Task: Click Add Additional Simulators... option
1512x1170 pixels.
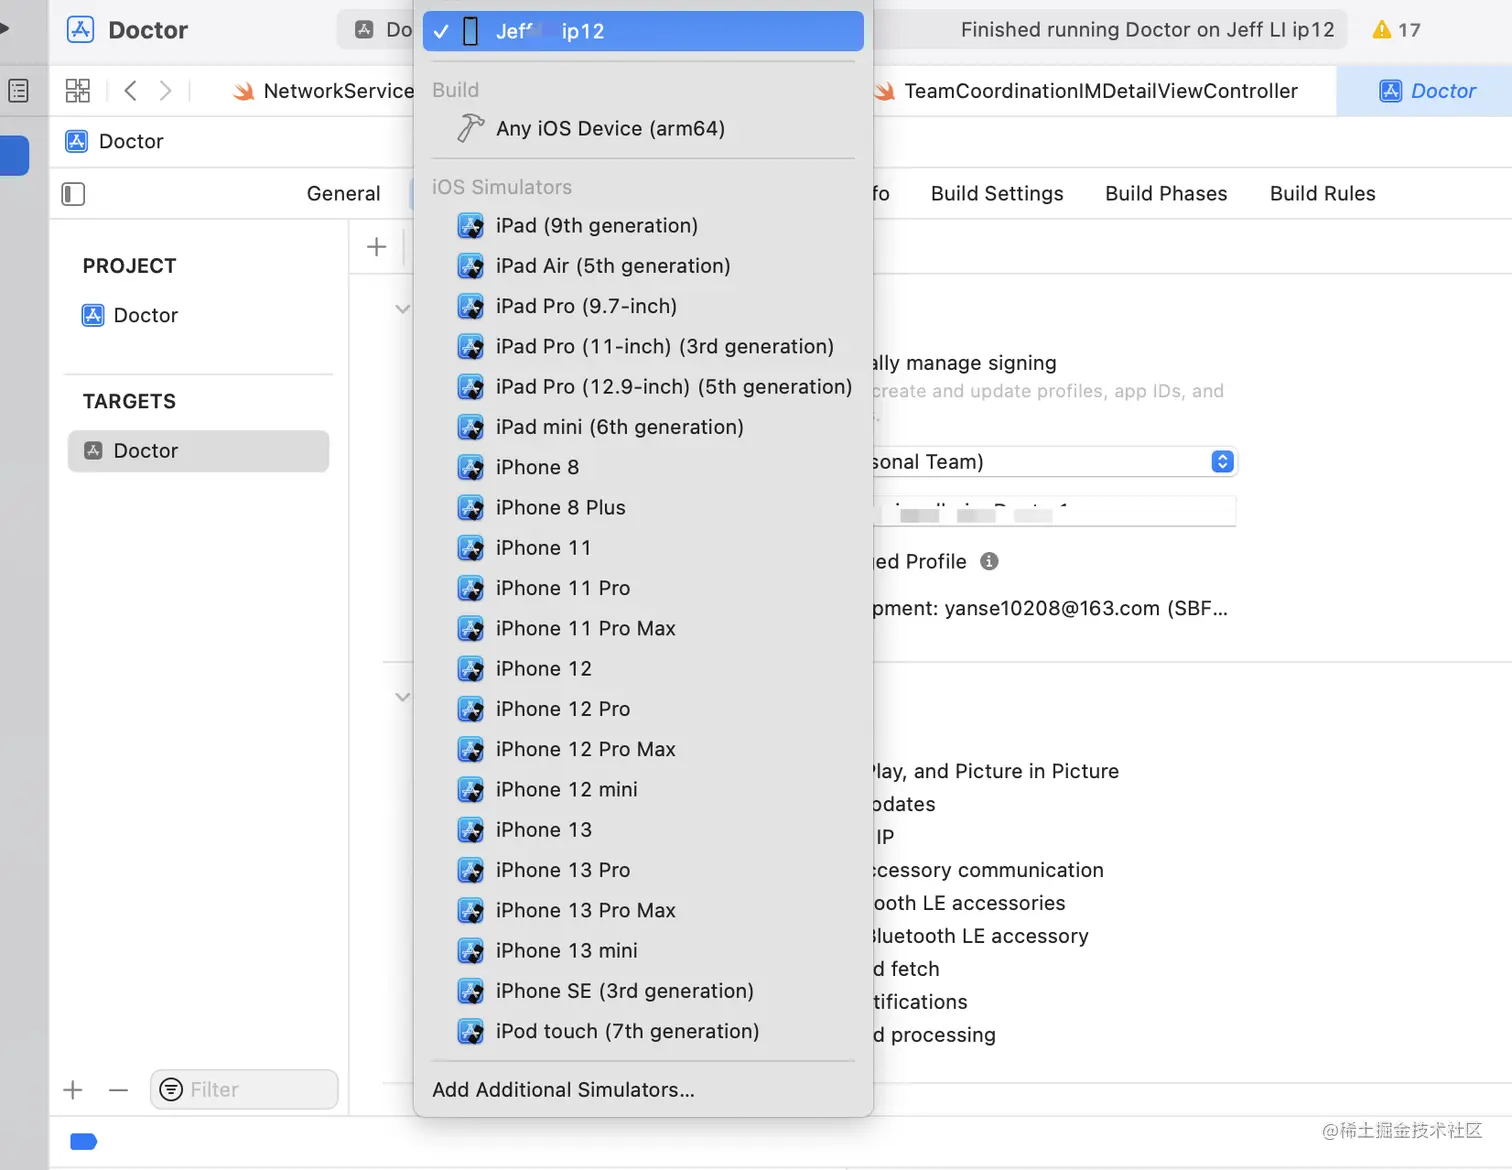Action: [x=563, y=1090]
